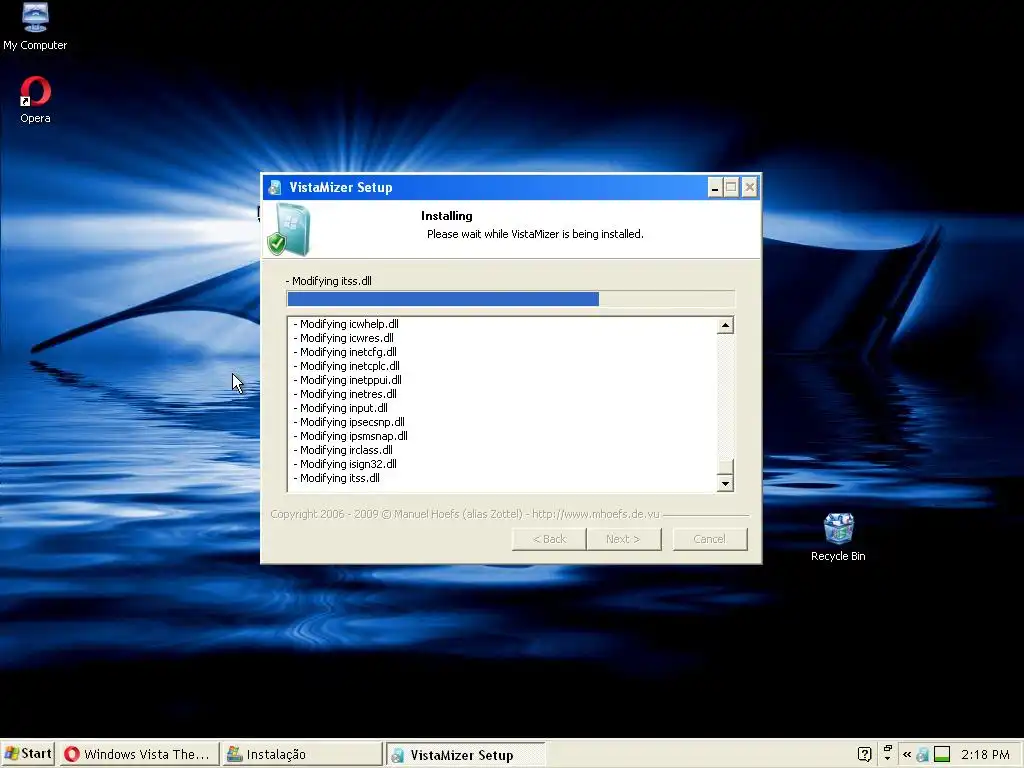This screenshot has width=1024, height=768.
Task: Click the 'Installing' header text
Action: coord(447,216)
